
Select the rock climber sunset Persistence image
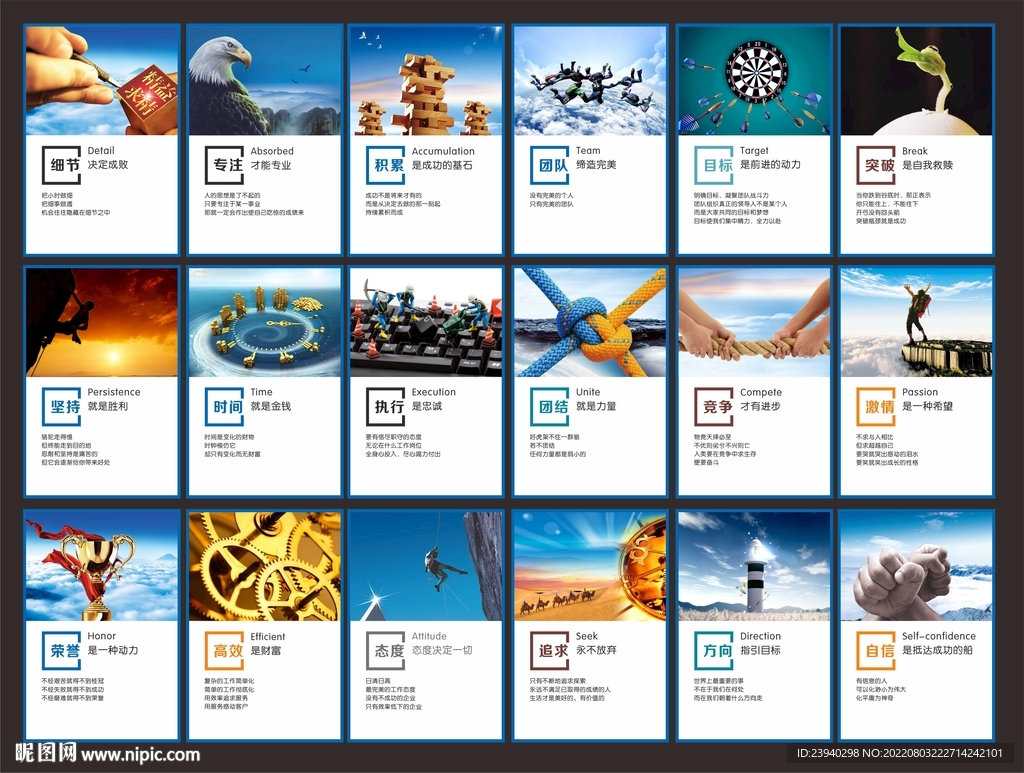[102, 322]
